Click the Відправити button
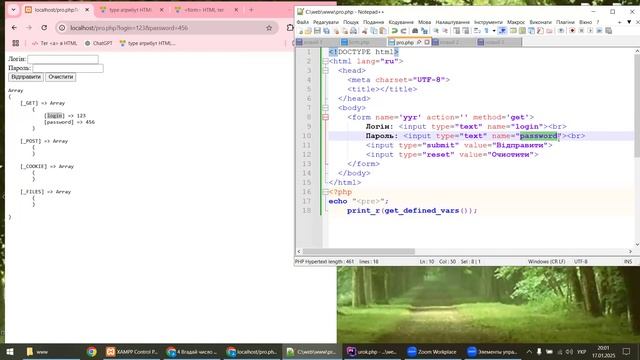Viewport: 640px width, 360px height. tap(26, 77)
